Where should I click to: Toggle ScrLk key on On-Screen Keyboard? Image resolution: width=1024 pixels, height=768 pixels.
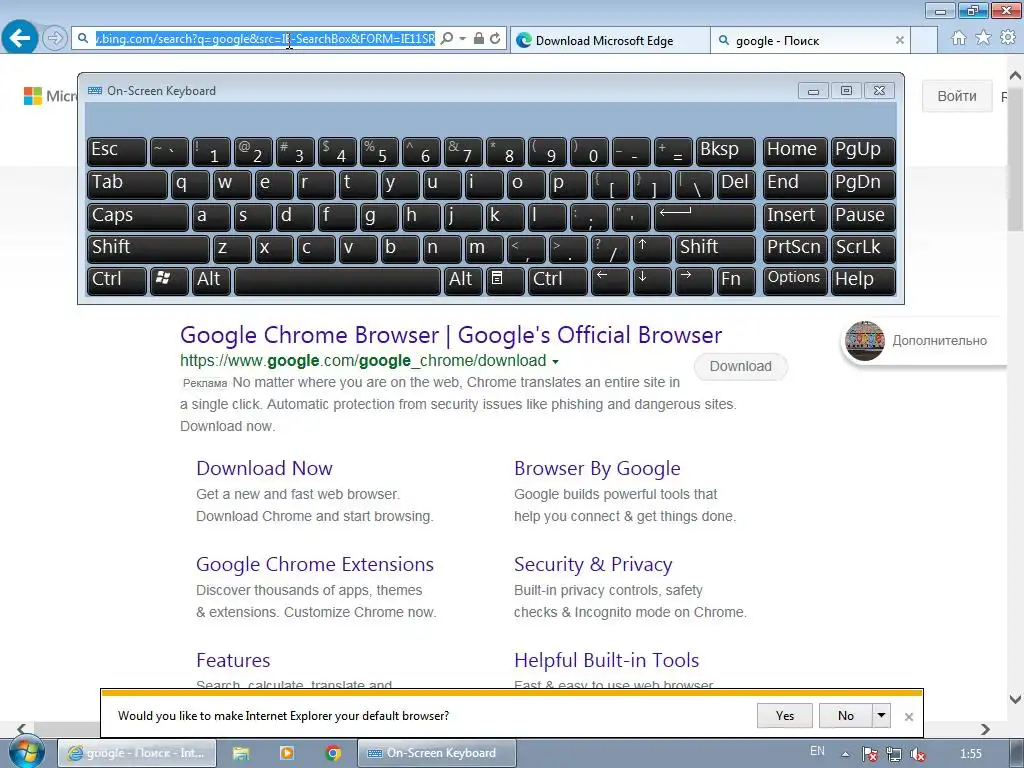pyautogui.click(x=863, y=249)
